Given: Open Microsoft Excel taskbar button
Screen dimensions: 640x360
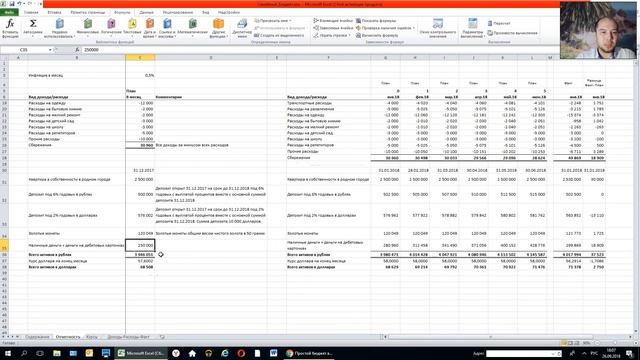Looking at the screenshot, I should tap(141, 353).
